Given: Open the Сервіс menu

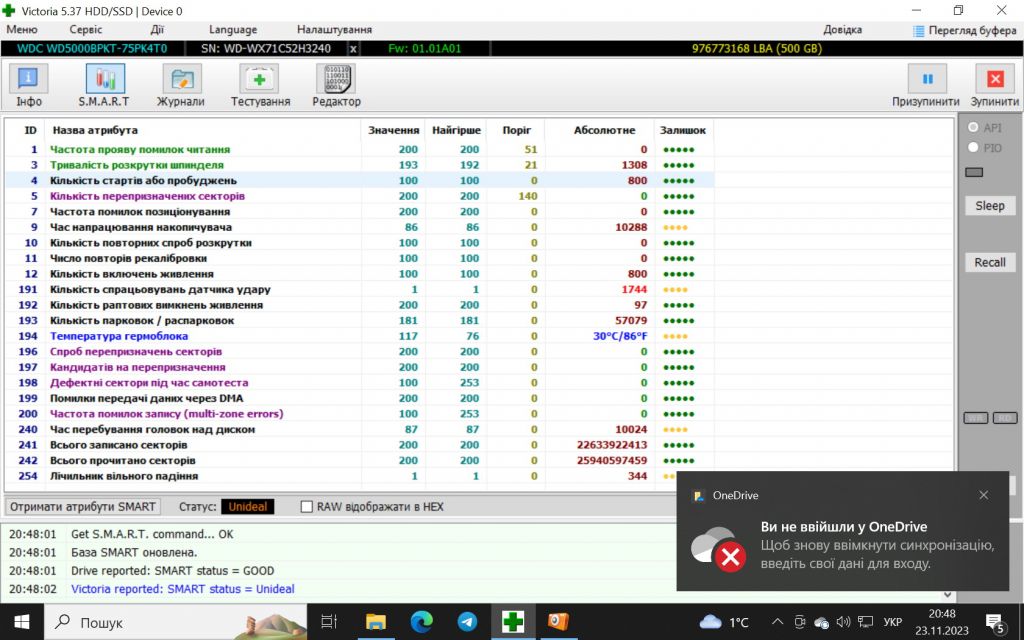Looking at the screenshot, I should pos(86,29).
